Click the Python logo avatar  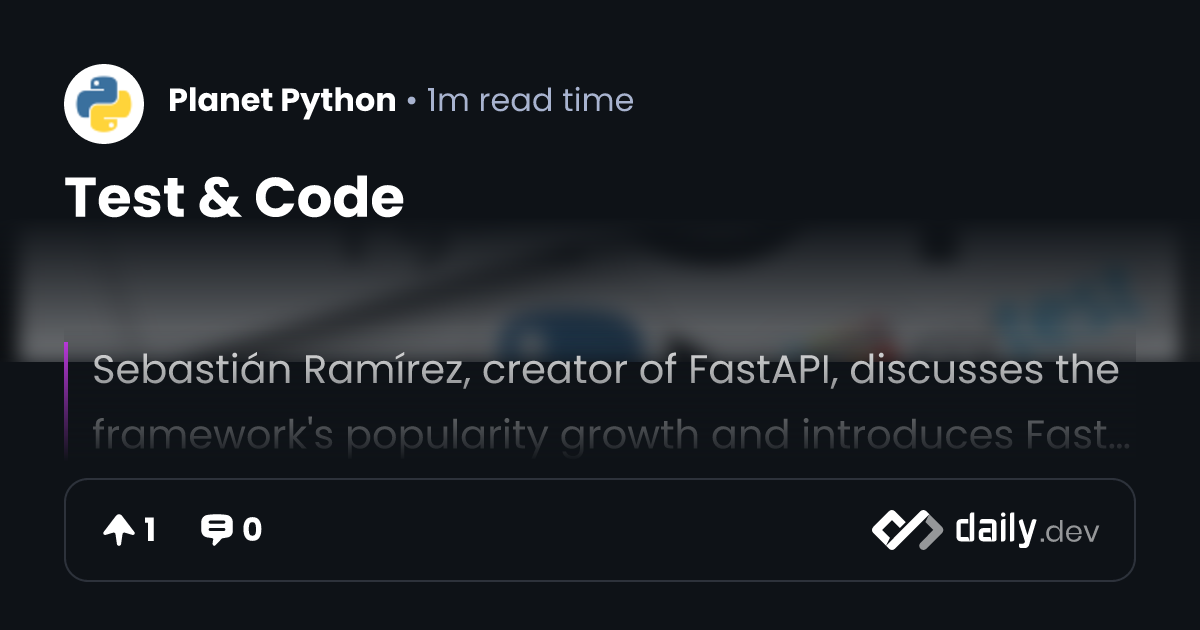[x=104, y=104]
